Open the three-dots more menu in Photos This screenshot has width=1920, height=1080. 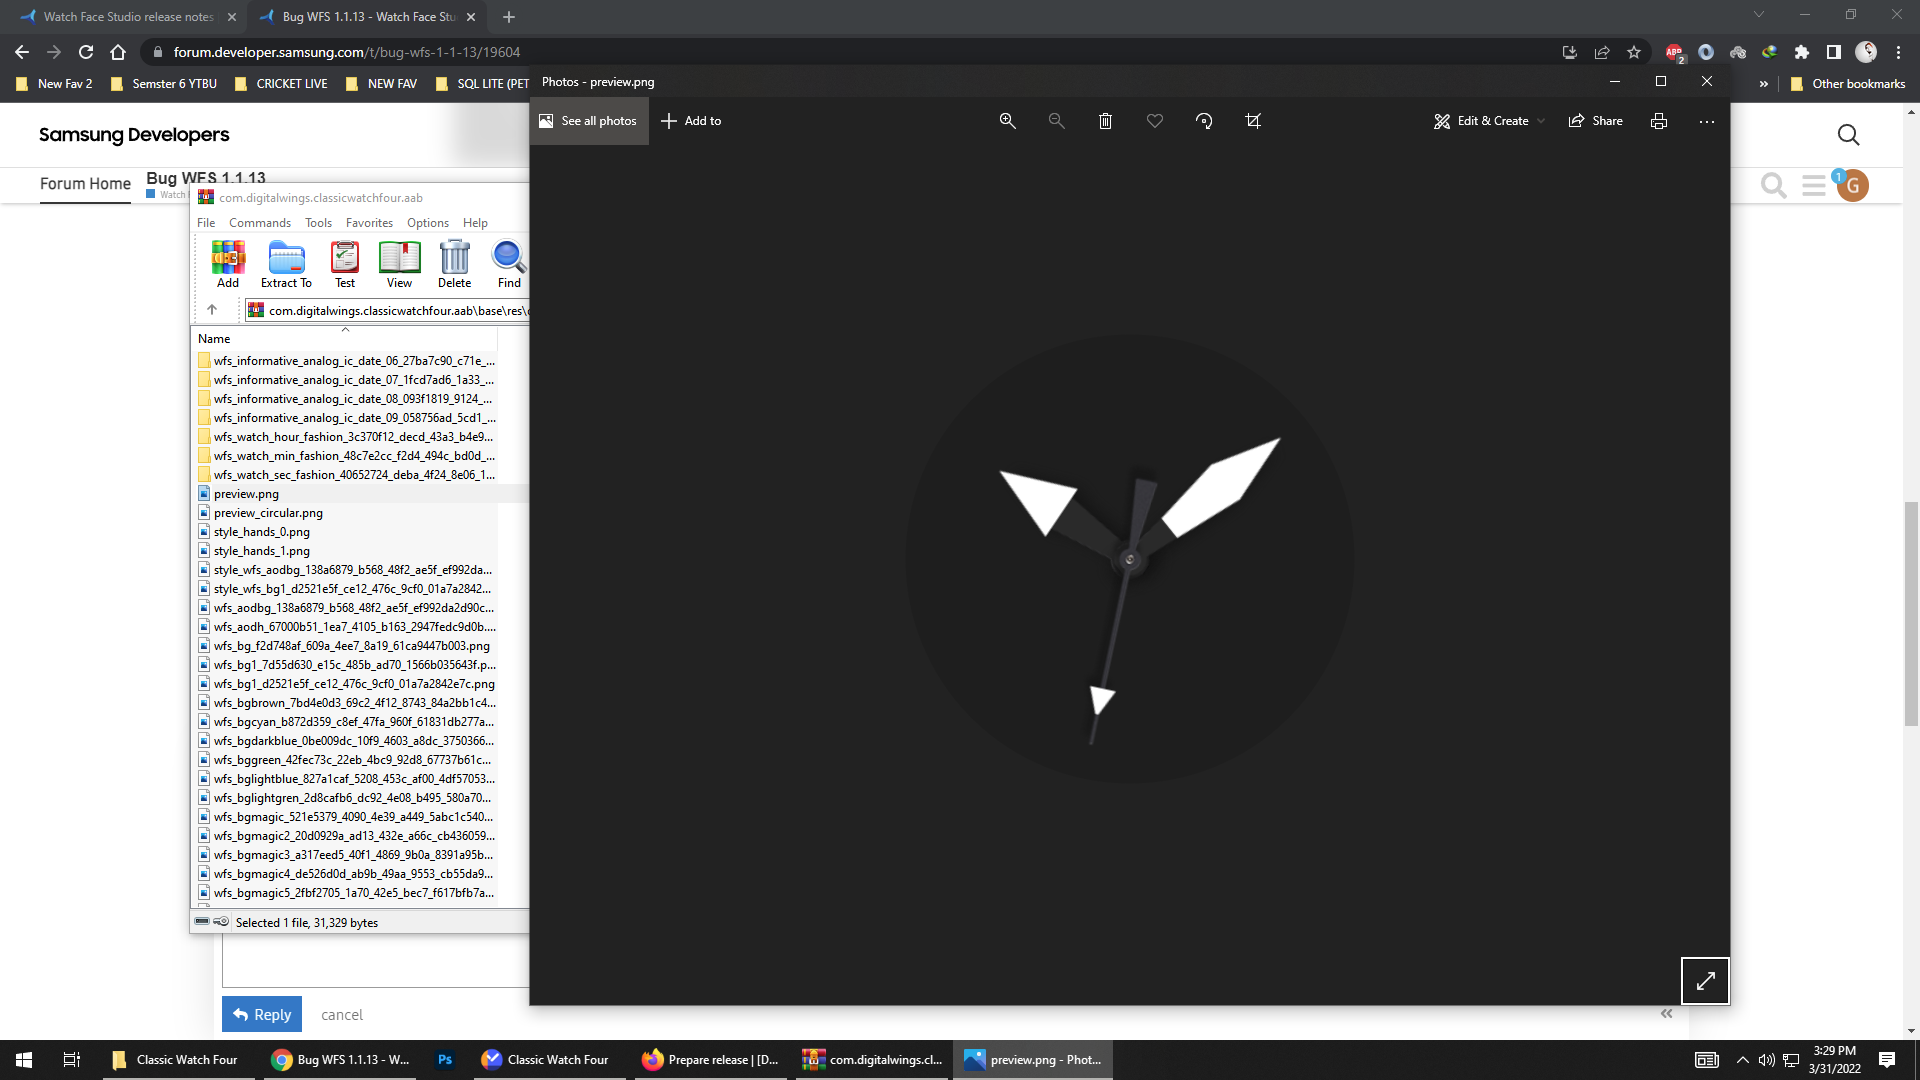[1707, 121]
